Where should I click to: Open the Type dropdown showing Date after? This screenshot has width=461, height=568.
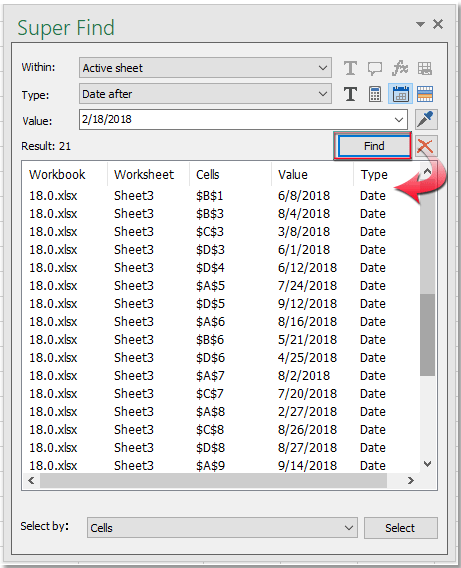[x=205, y=94]
